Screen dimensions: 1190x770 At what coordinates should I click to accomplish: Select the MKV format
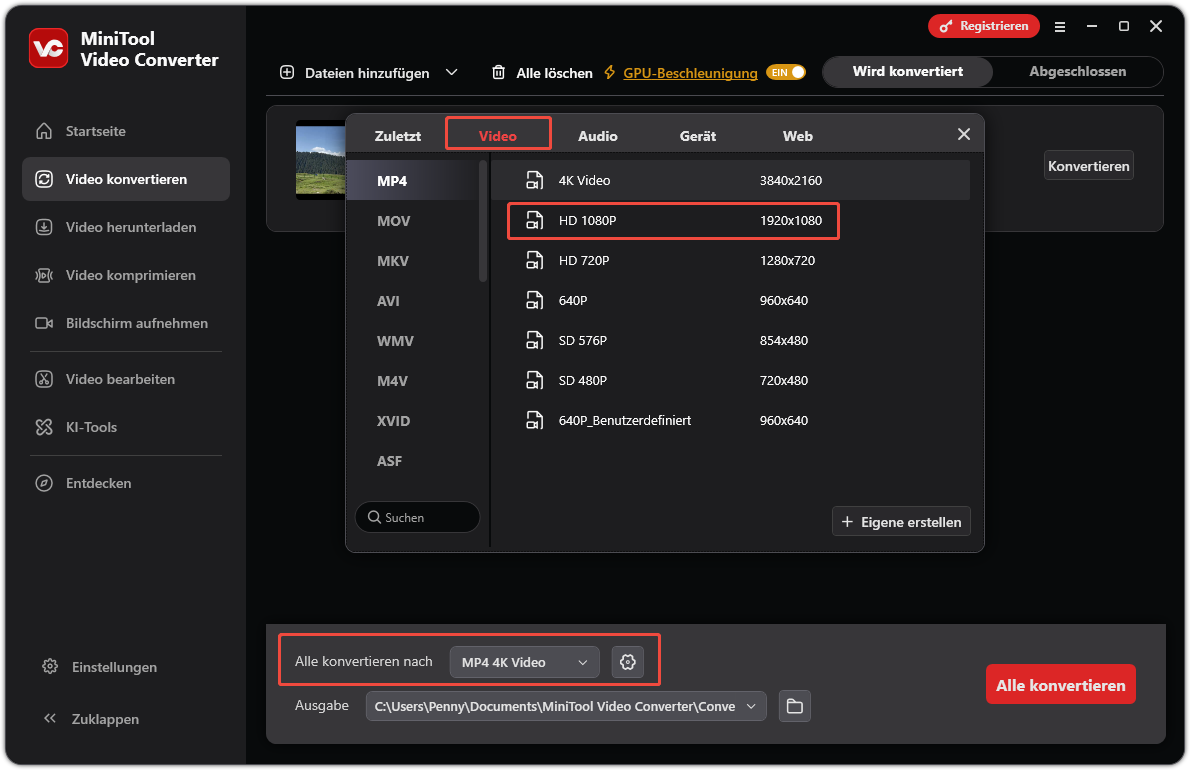coord(393,261)
